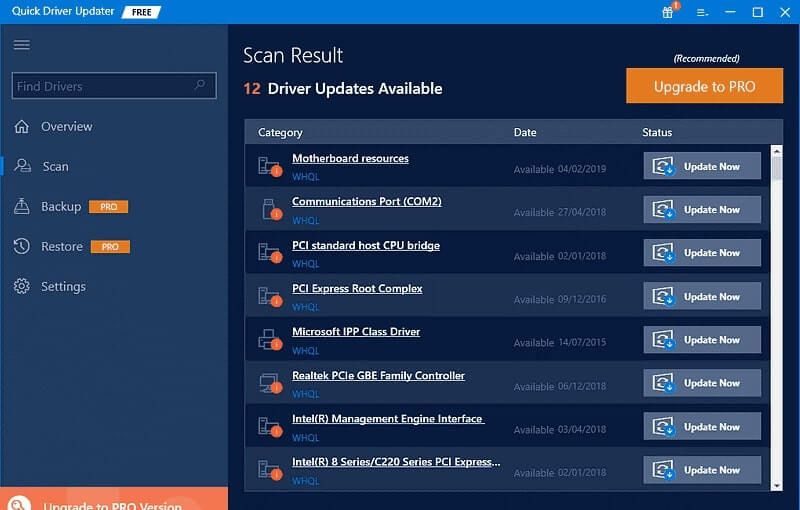This screenshot has height=510, width=800.
Task: Focus the Find Drivers search field
Action: pos(114,85)
